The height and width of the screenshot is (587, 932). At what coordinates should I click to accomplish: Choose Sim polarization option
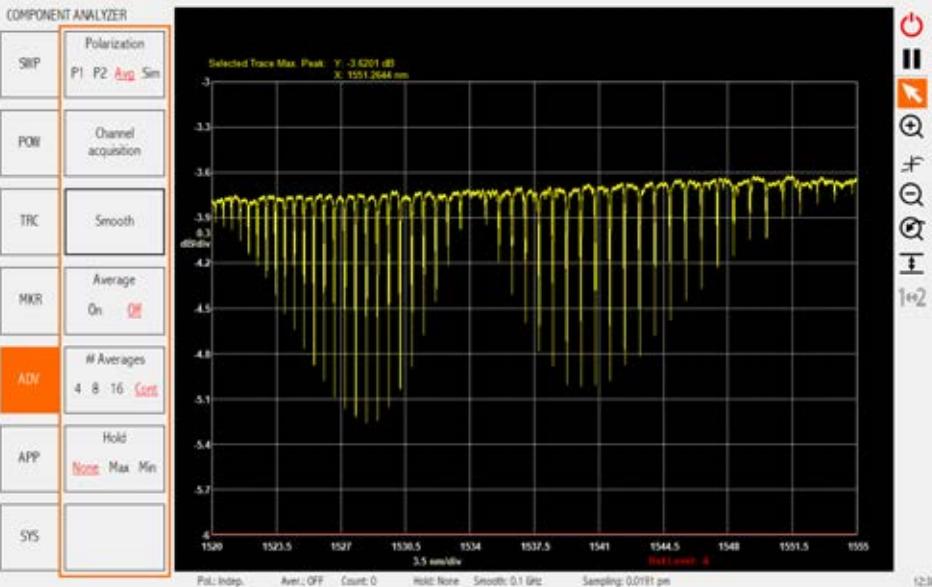coord(151,73)
